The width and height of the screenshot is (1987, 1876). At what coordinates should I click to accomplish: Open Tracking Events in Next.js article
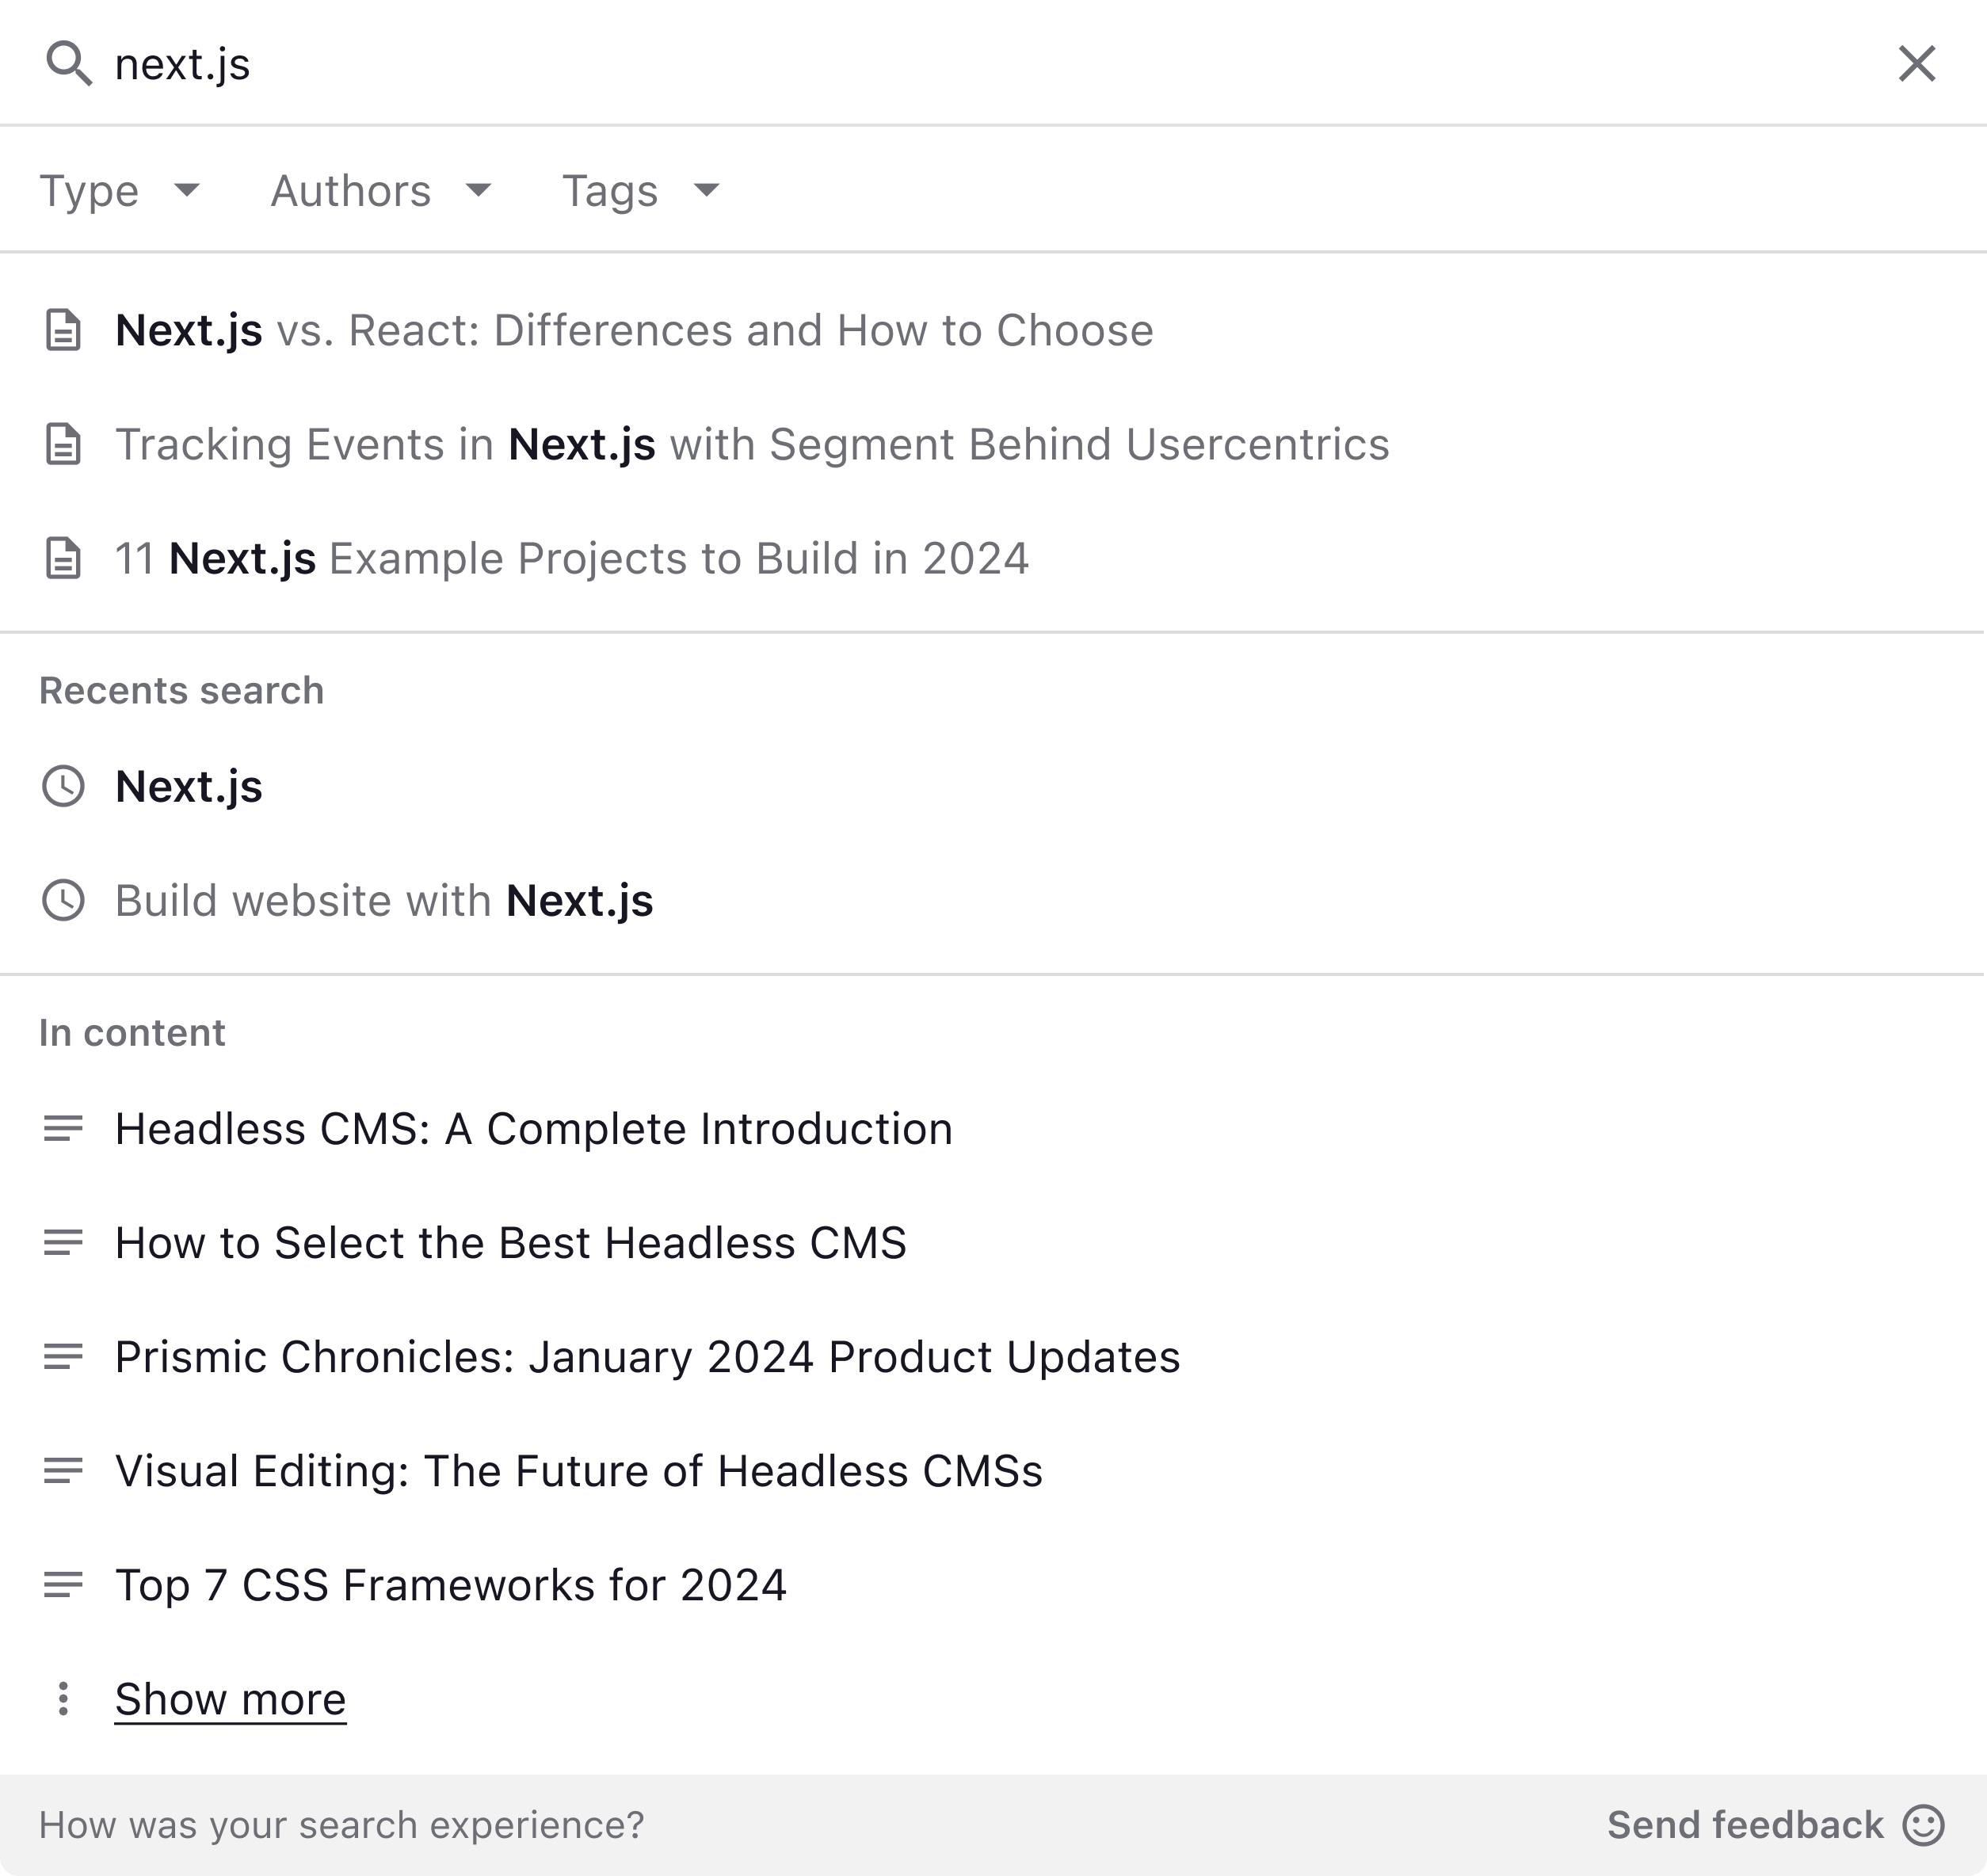pos(751,445)
